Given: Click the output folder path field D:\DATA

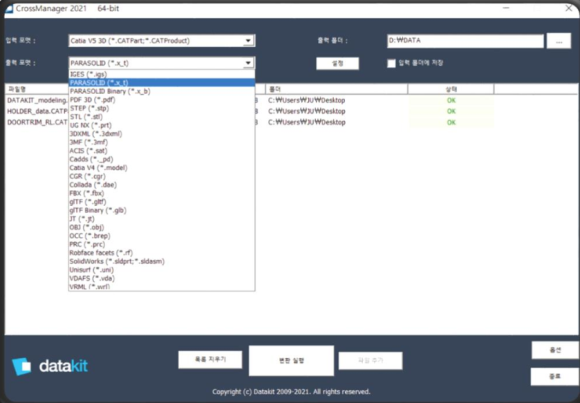Looking at the screenshot, I should 465,41.
